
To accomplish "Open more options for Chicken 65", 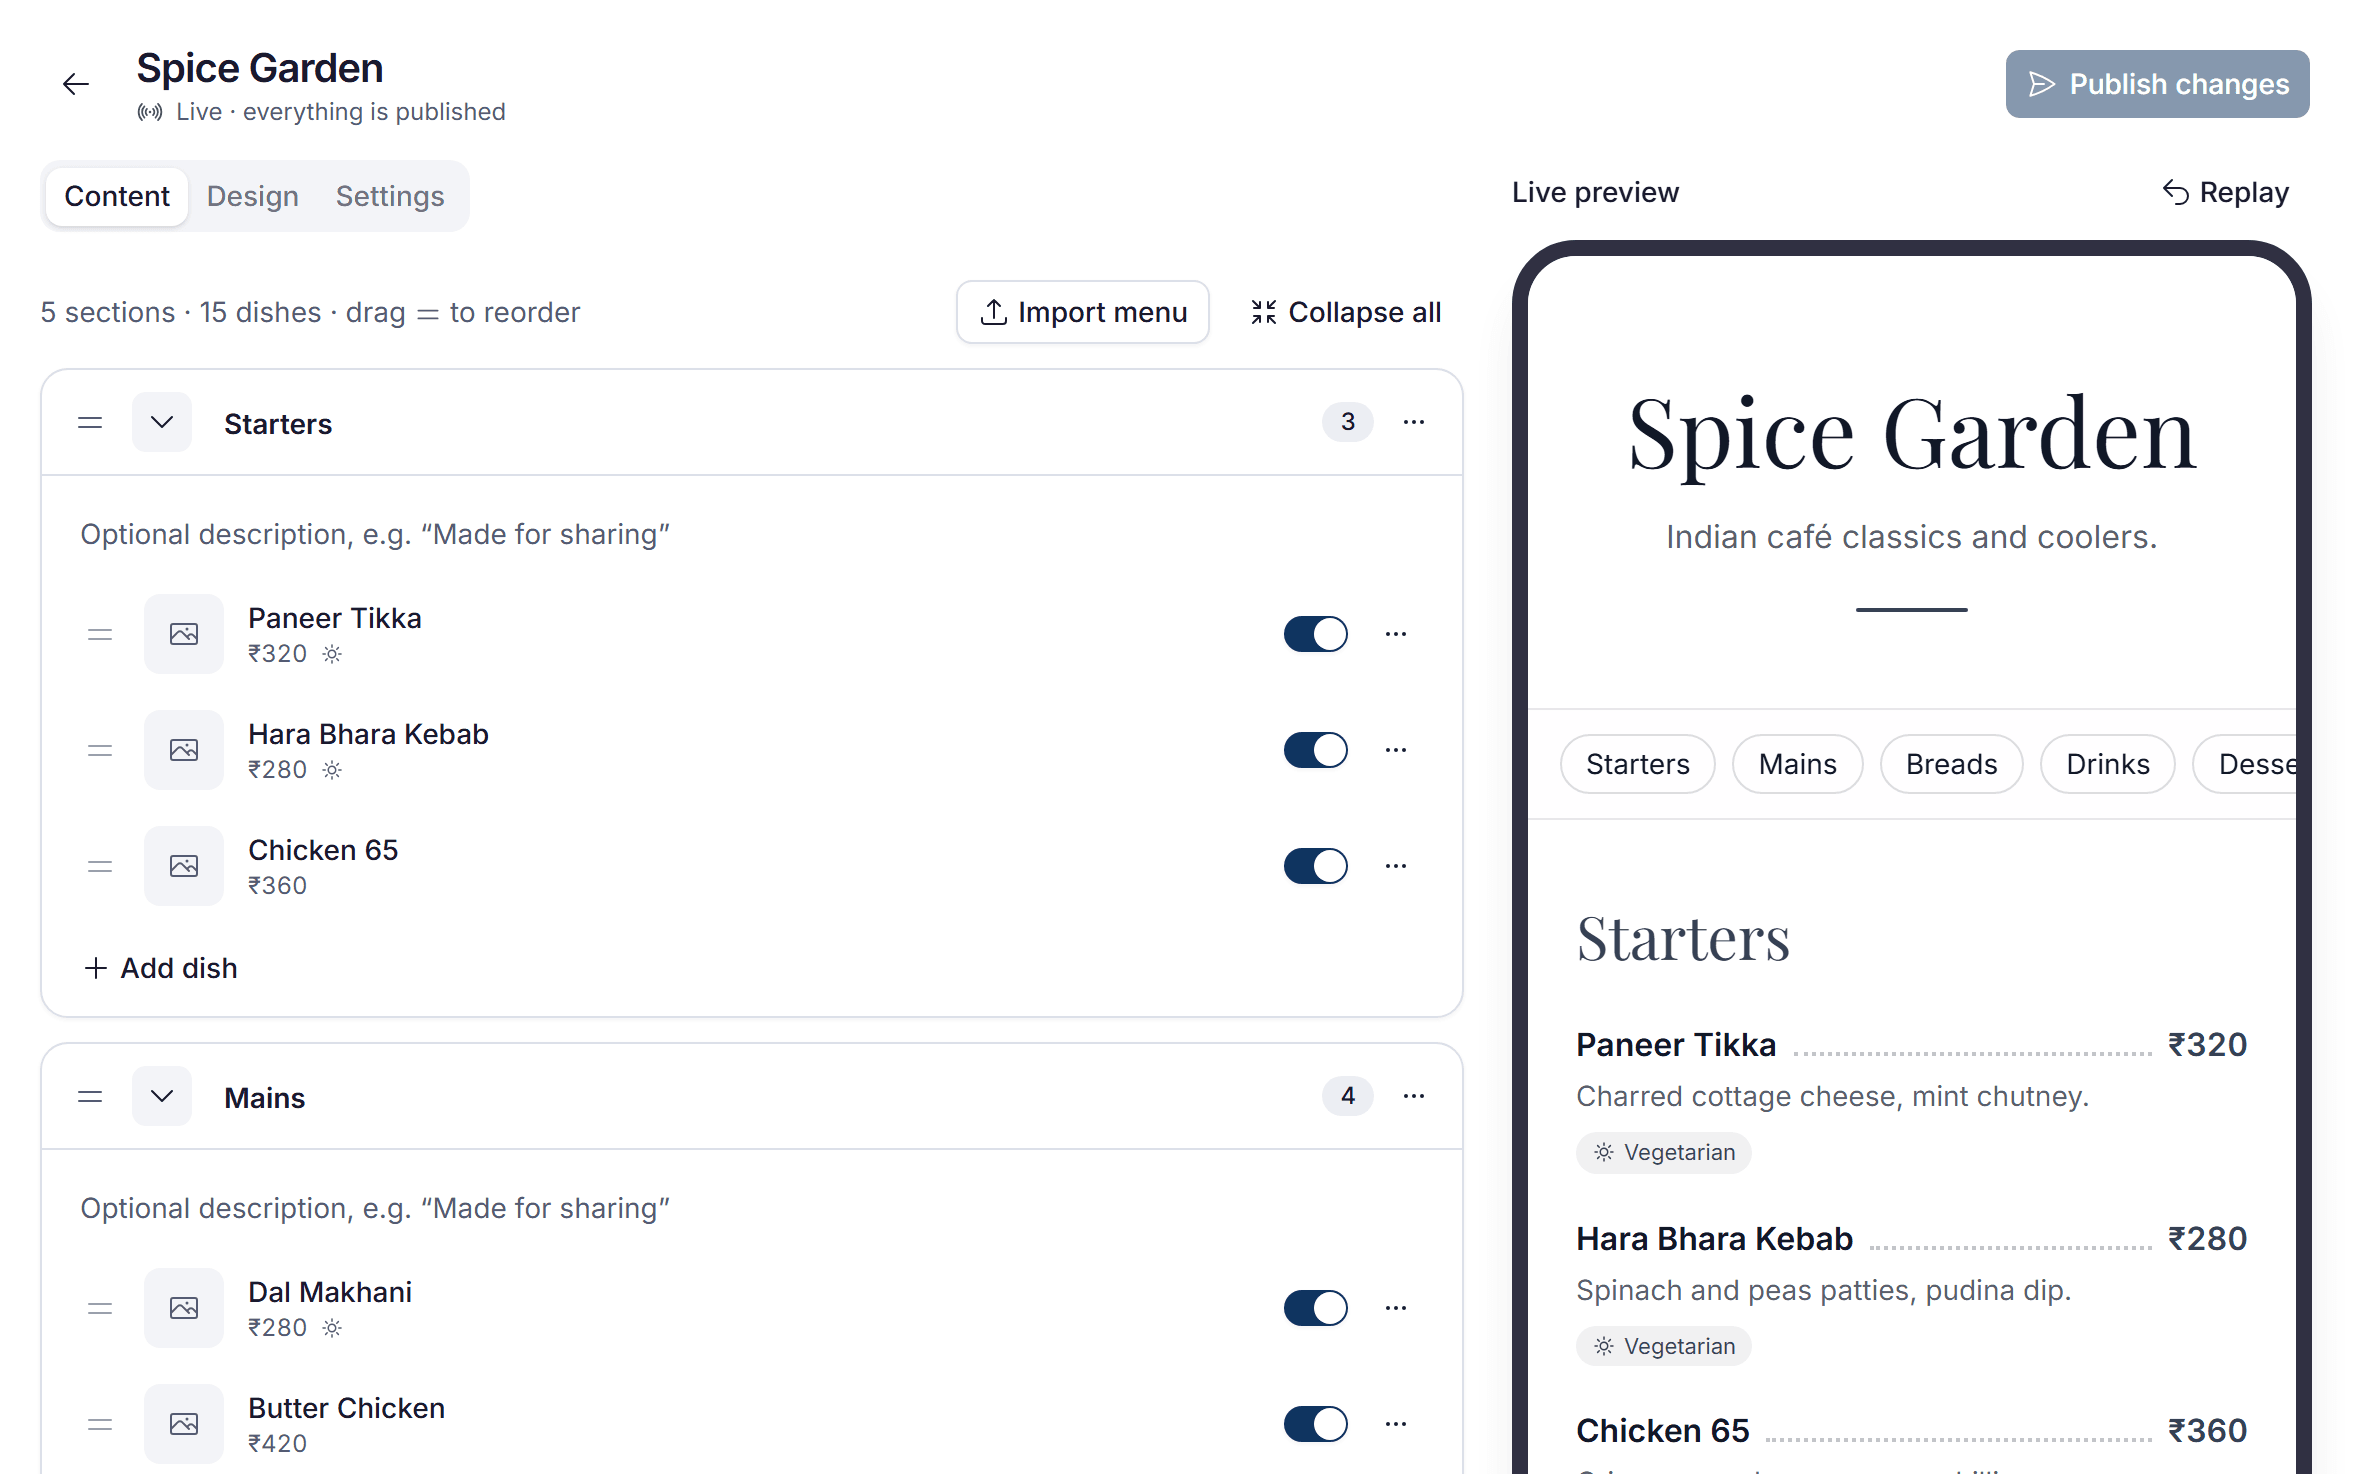I will pos(1396,866).
